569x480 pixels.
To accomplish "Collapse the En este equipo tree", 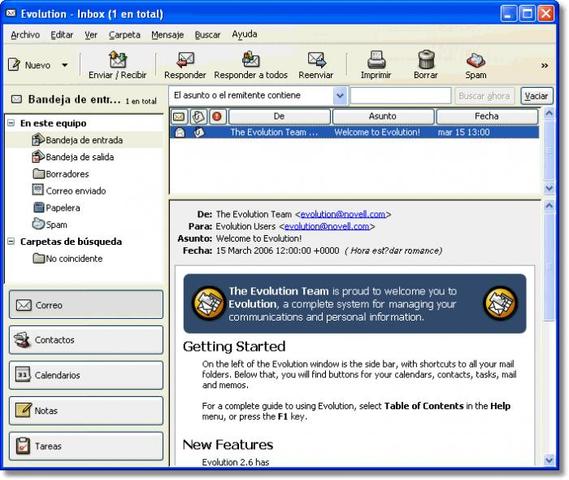I will coord(11,123).
